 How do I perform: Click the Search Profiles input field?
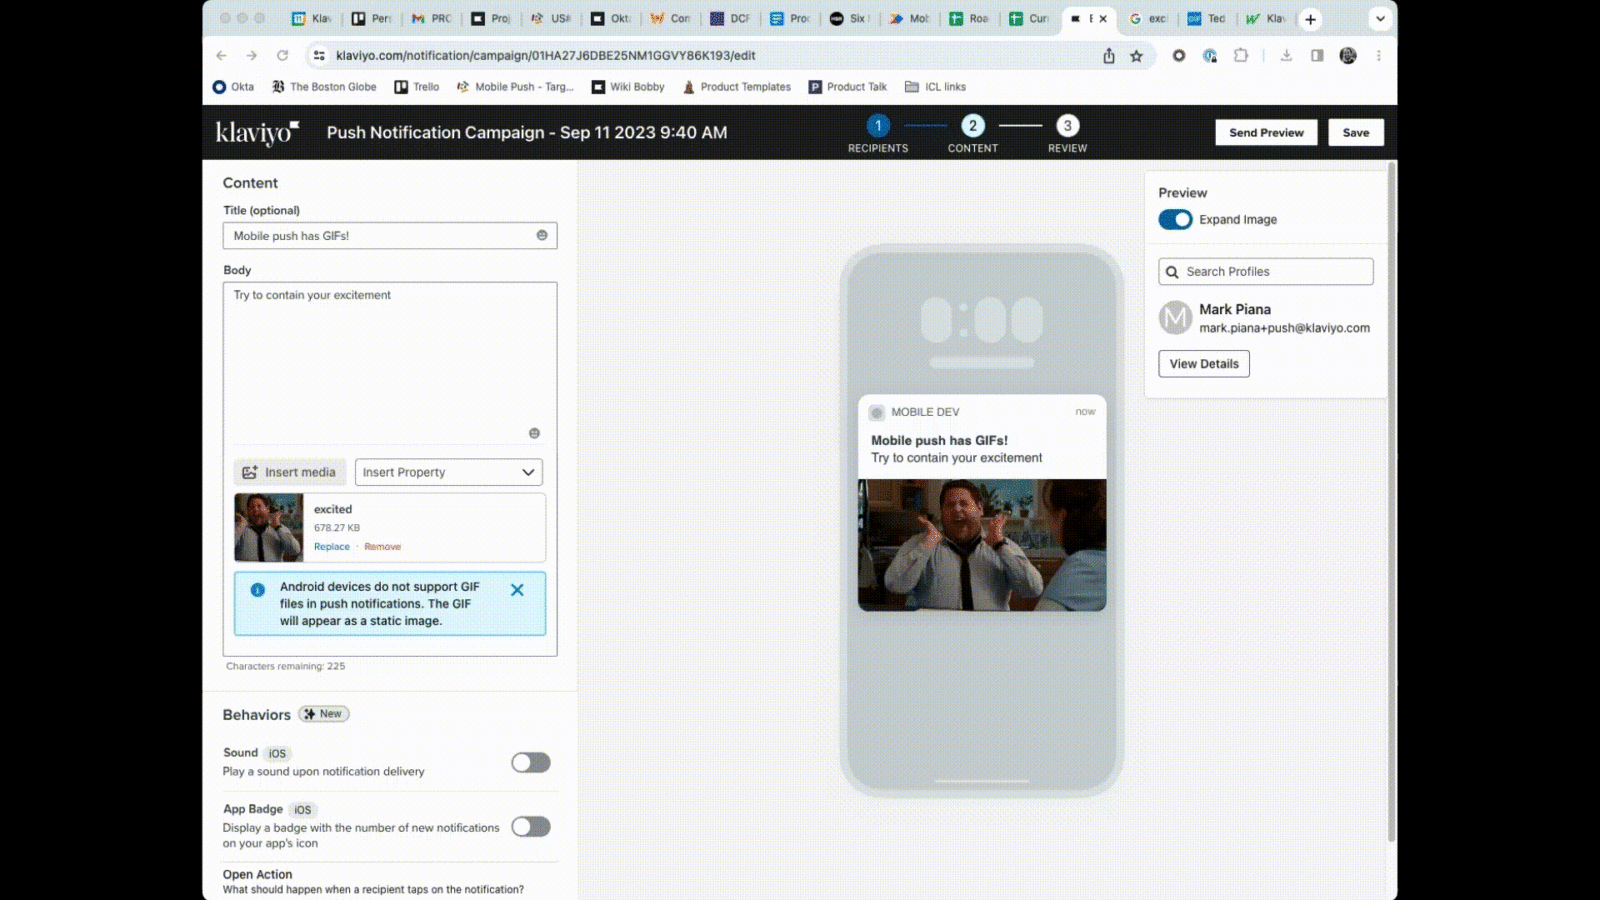pos(1266,272)
